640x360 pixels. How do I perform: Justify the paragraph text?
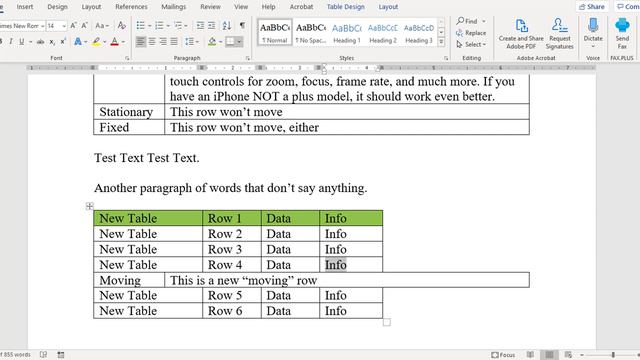(x=174, y=42)
